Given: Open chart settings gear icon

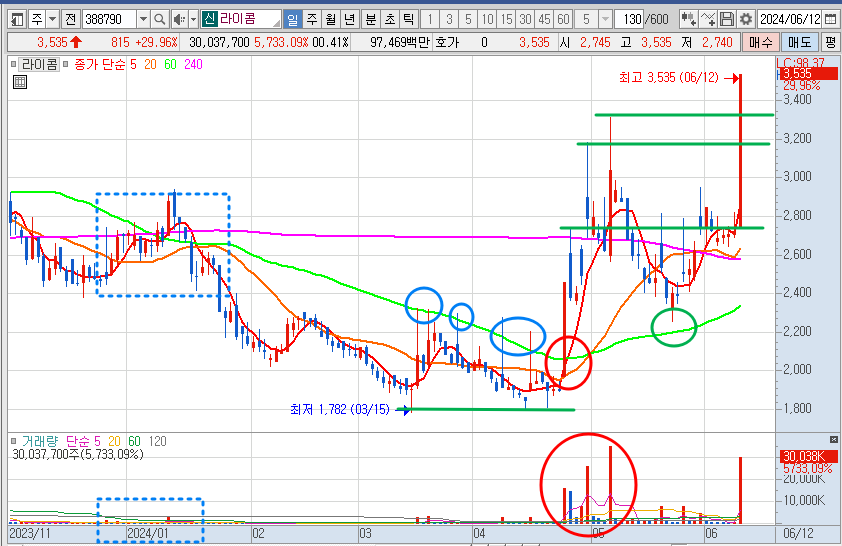Looking at the screenshot, I should (x=745, y=20).
